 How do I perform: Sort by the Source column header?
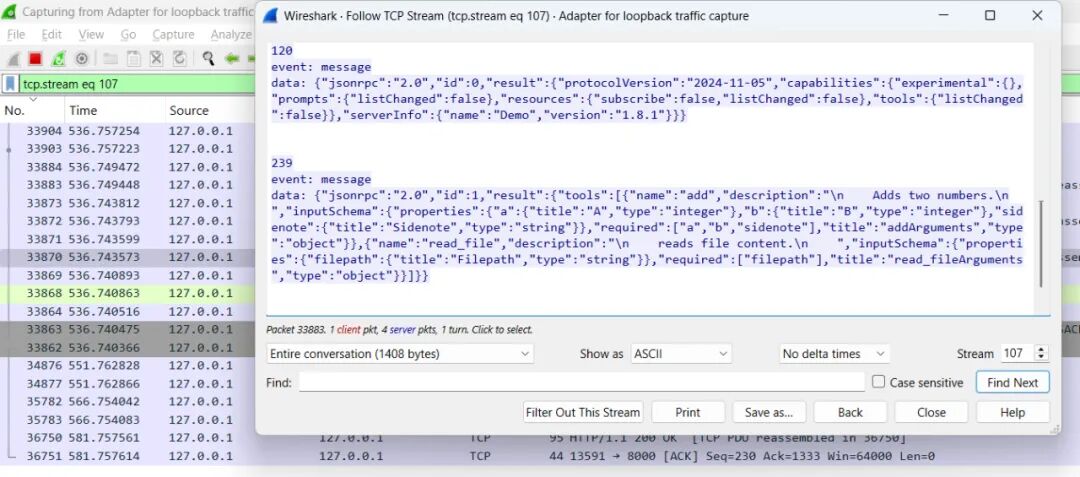tap(209, 110)
